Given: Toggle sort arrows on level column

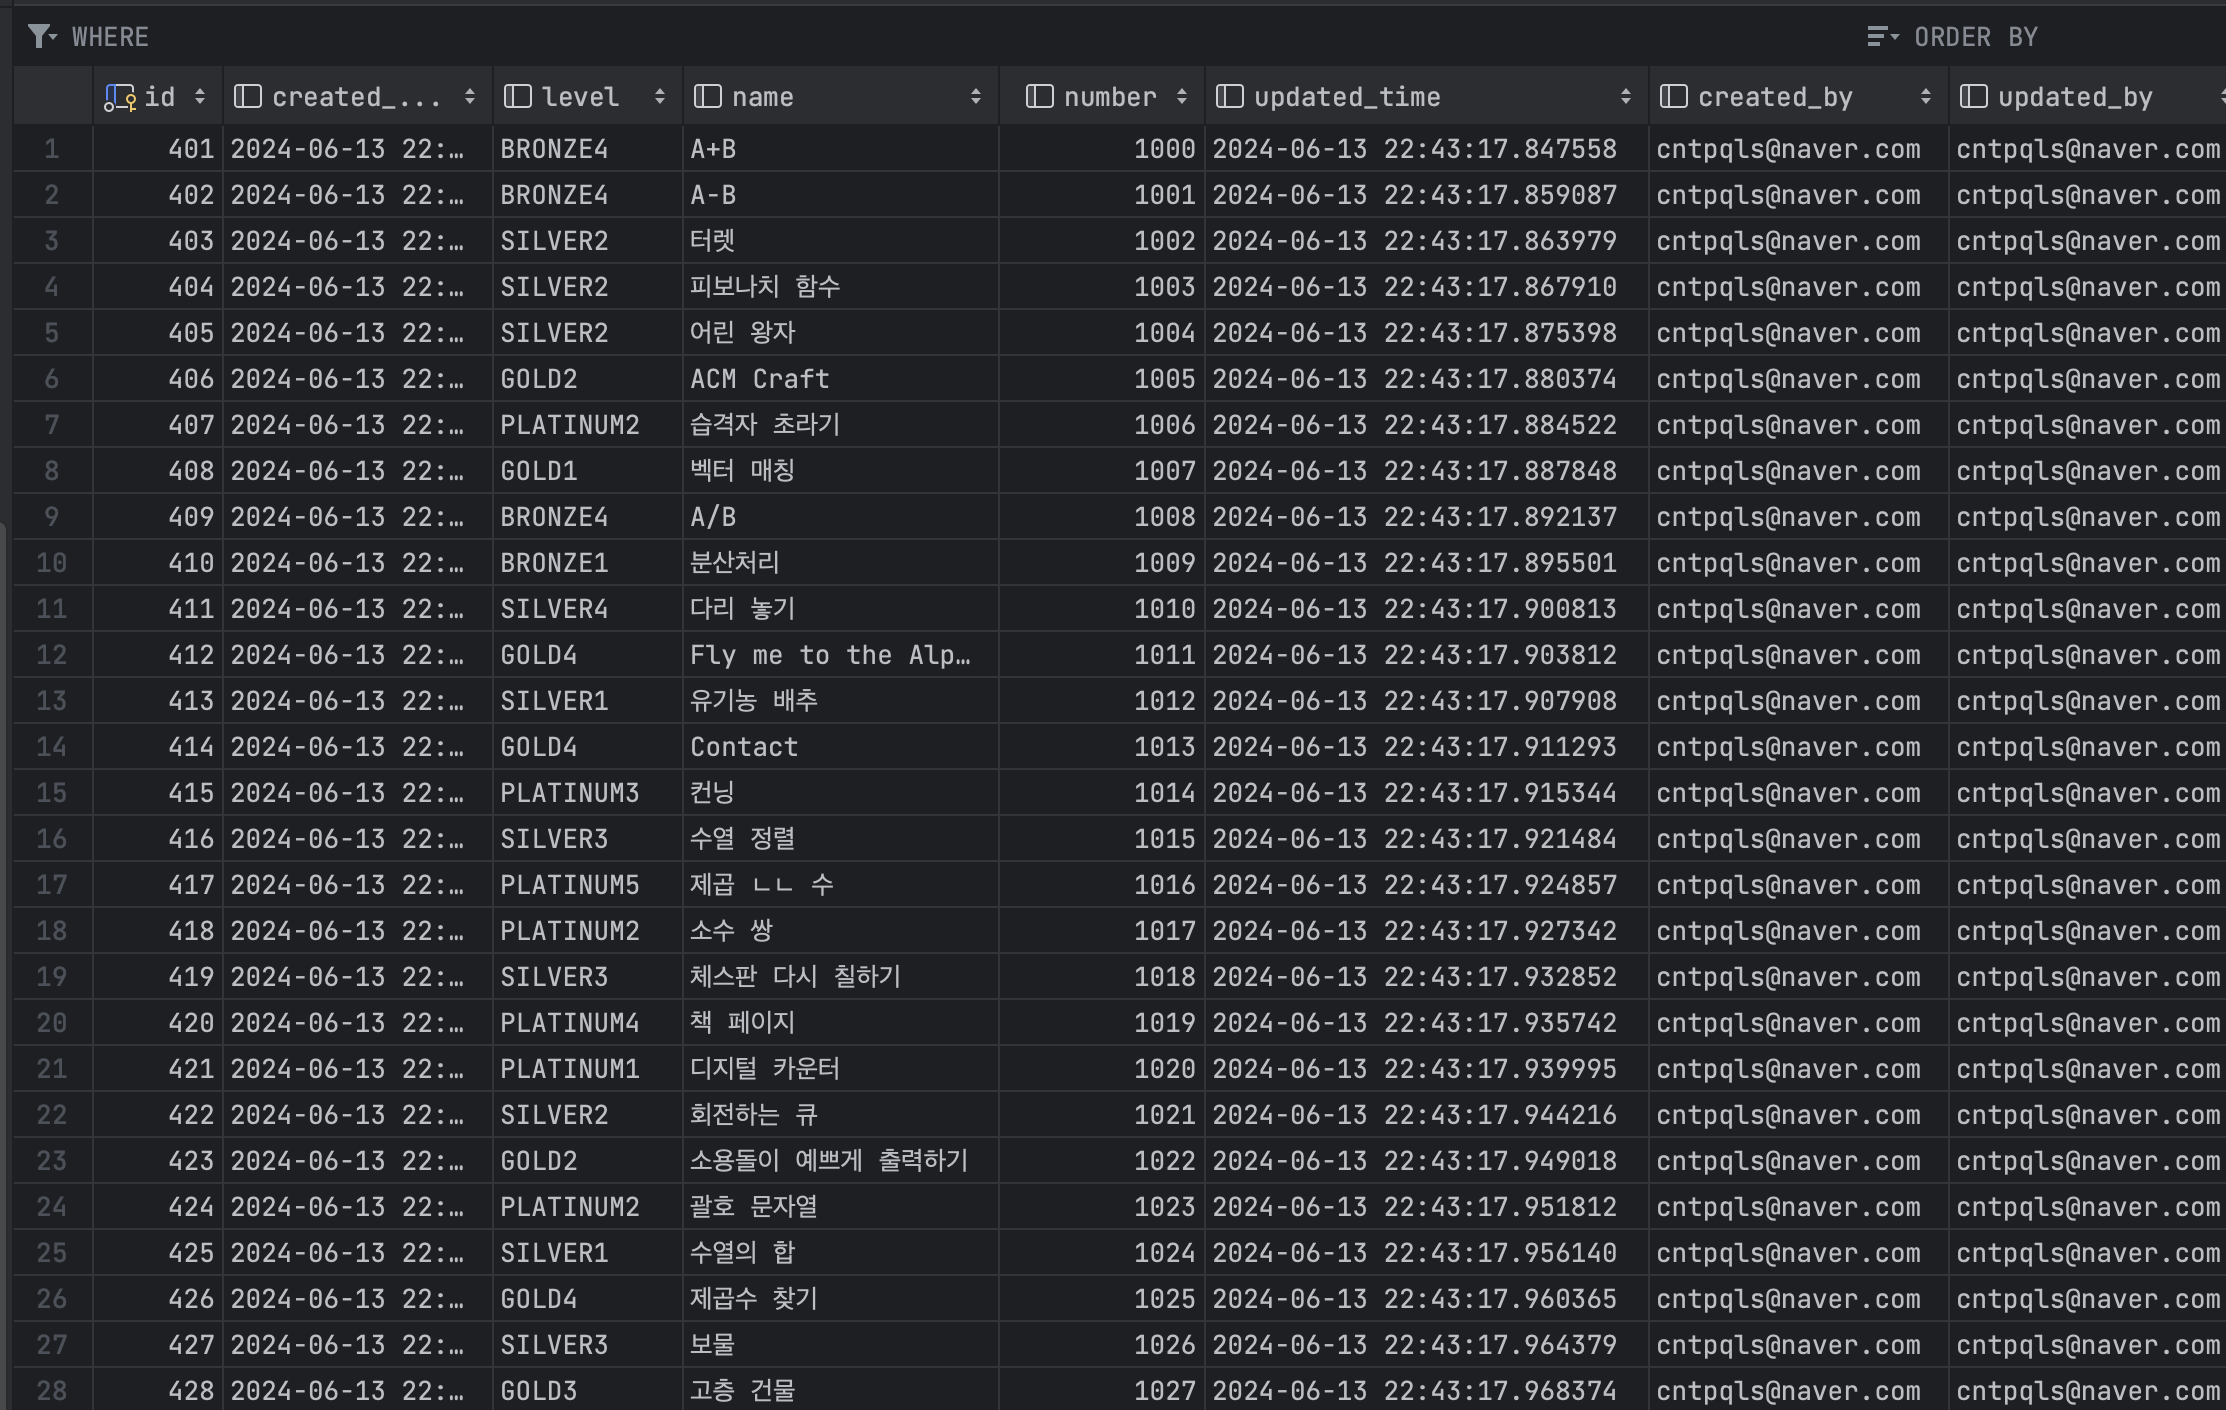Looking at the screenshot, I should (x=660, y=97).
